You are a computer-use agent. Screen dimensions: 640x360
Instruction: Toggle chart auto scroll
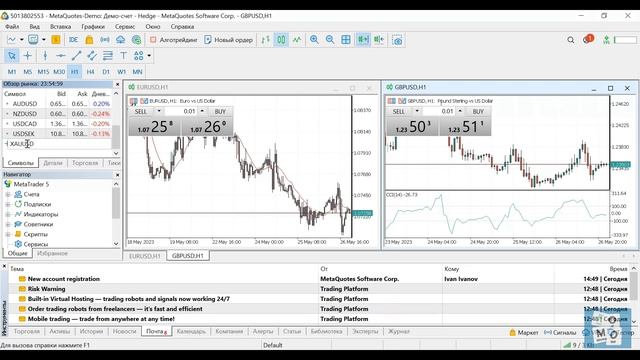point(363,40)
